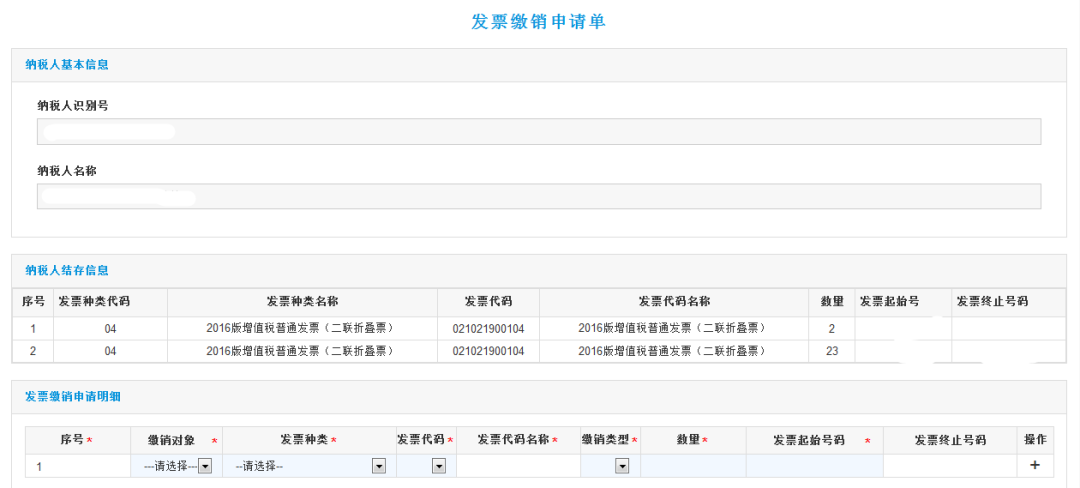Viewport: 1080px width, 488px height.
Task: Click the plus icon to add a row
Action: [1034, 466]
